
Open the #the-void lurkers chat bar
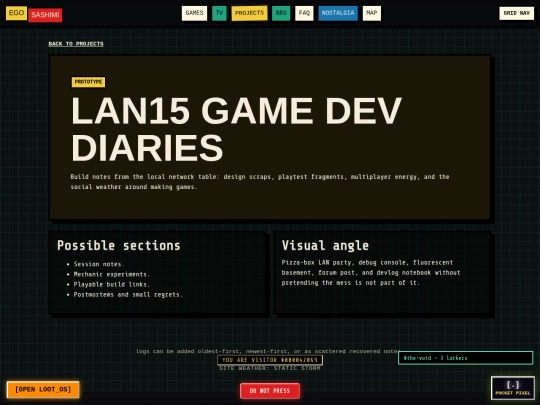(466, 358)
